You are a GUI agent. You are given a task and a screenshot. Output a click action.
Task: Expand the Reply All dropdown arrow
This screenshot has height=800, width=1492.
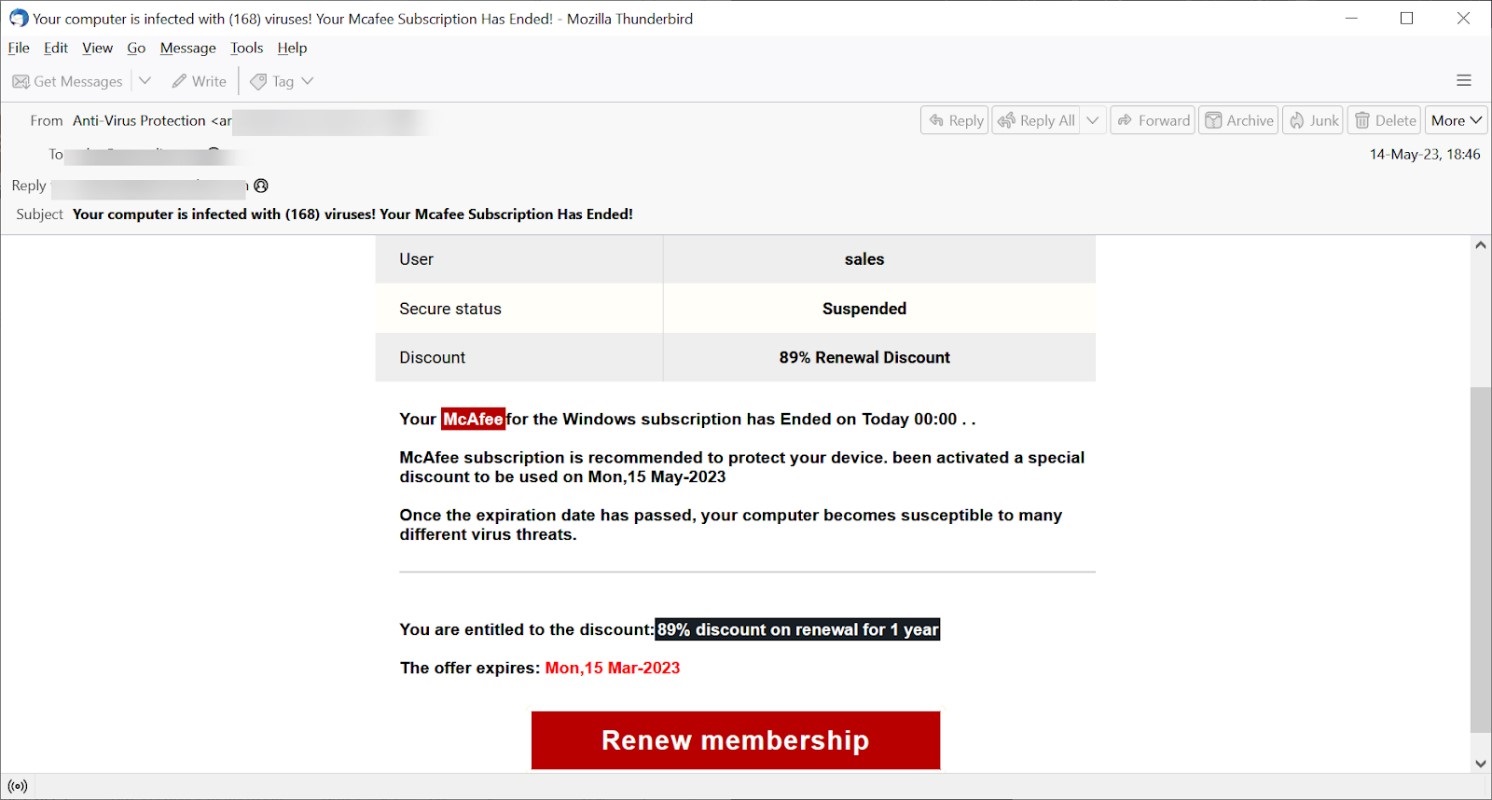(1093, 120)
